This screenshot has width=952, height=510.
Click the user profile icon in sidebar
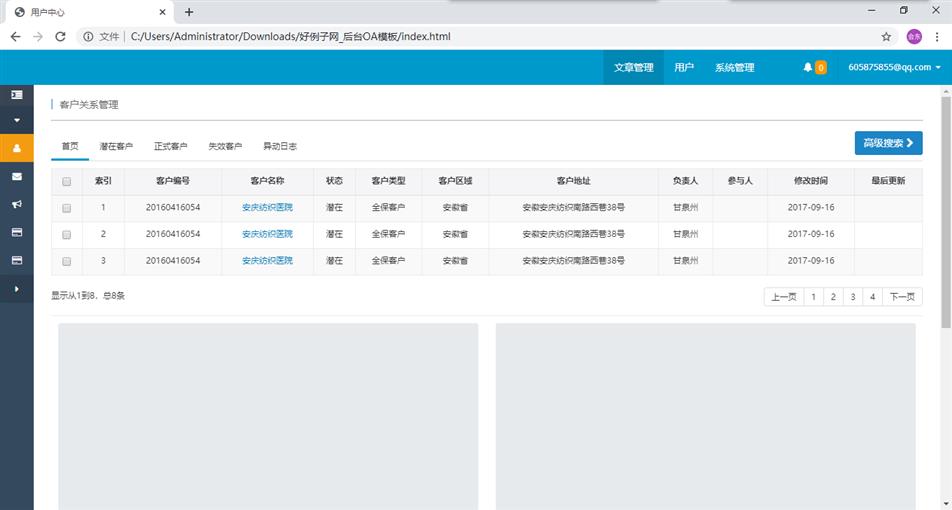pyautogui.click(x=16, y=148)
